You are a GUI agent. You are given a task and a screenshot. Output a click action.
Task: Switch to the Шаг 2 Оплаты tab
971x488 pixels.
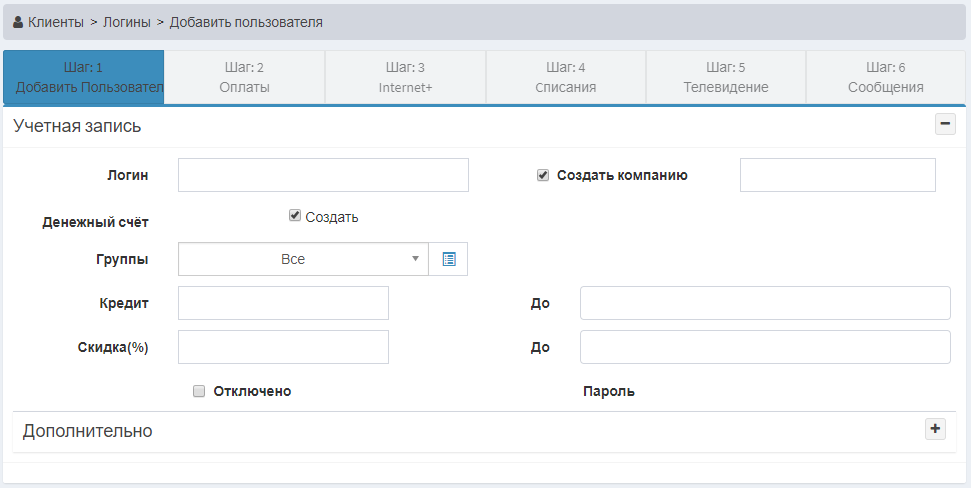[244, 77]
